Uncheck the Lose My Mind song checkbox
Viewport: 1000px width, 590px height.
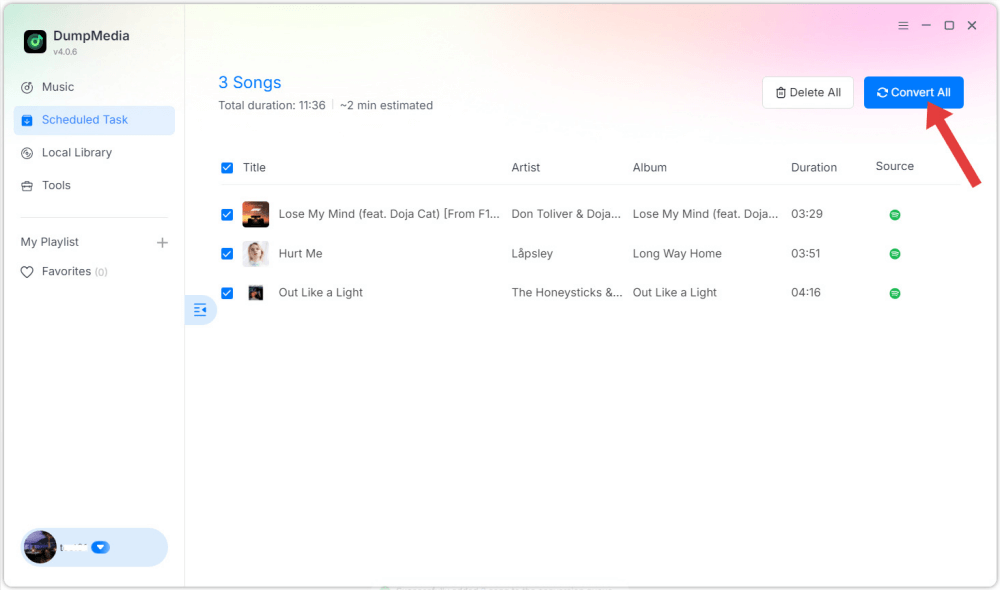227,214
